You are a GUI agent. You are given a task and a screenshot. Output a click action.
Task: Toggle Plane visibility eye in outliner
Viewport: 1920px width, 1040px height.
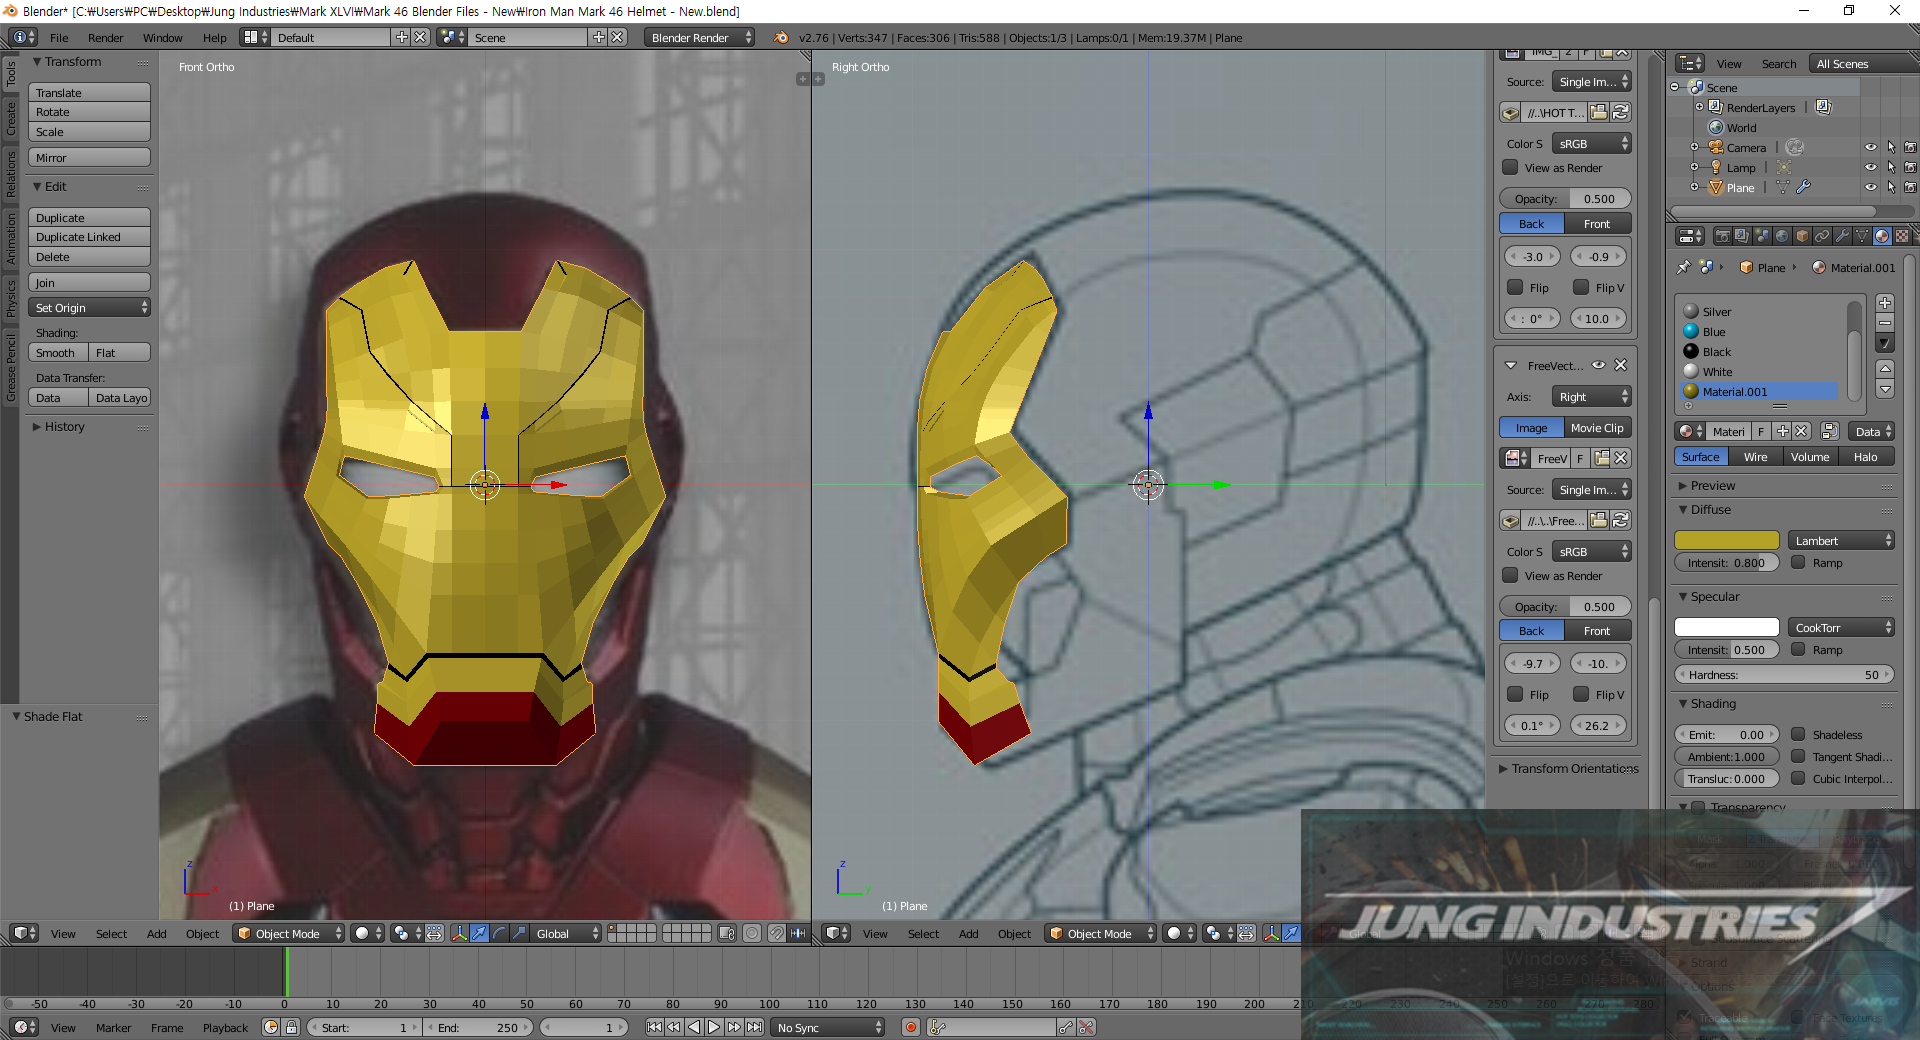pos(1871,187)
